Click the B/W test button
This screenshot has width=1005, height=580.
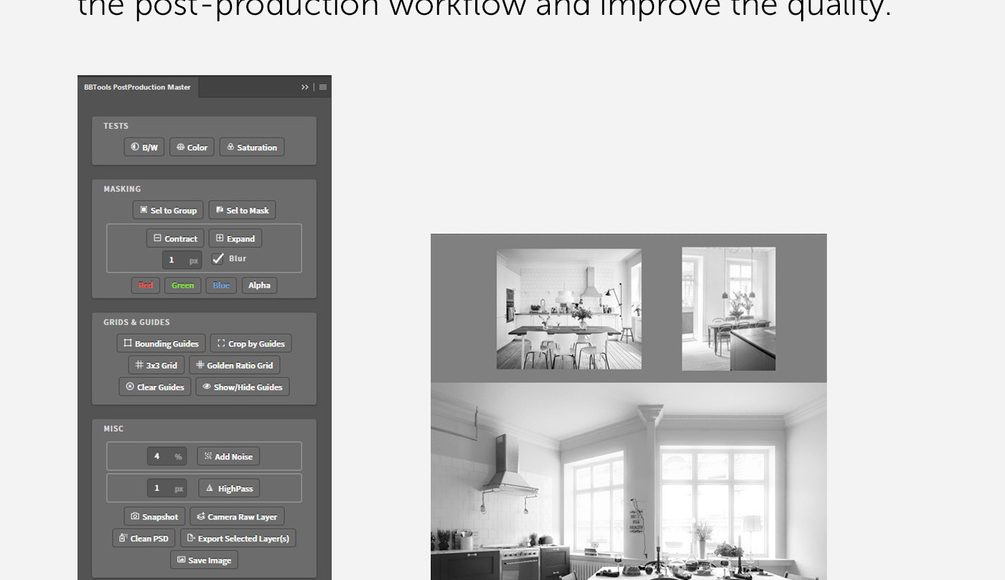144,147
